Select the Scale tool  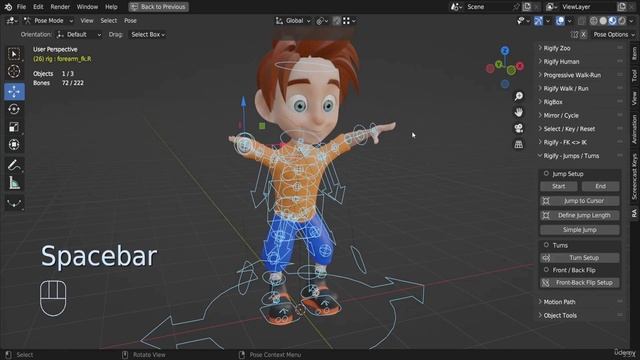pos(14,127)
